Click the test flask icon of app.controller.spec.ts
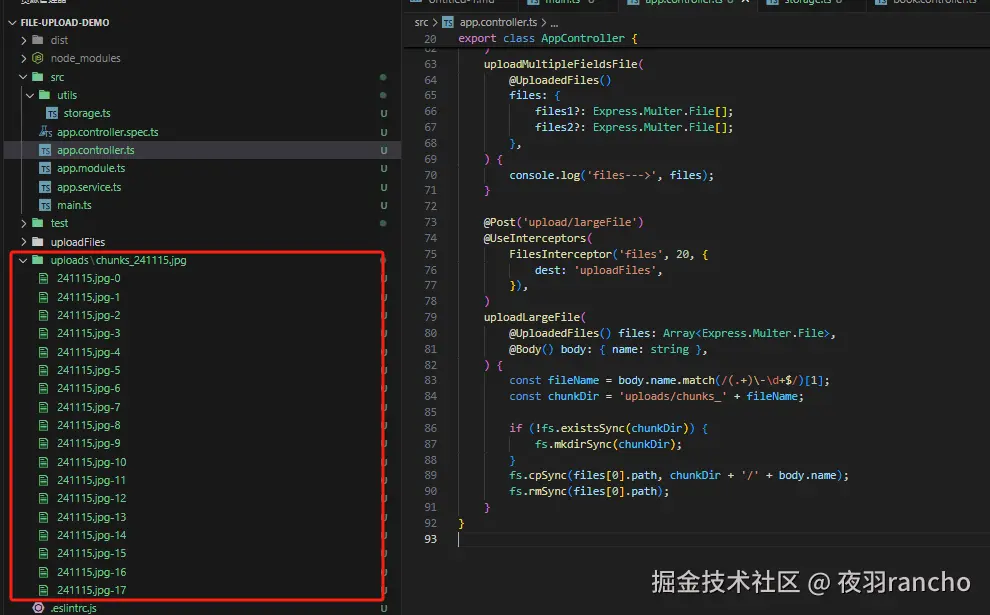The width and height of the screenshot is (990, 615). pyautogui.click(x=45, y=132)
